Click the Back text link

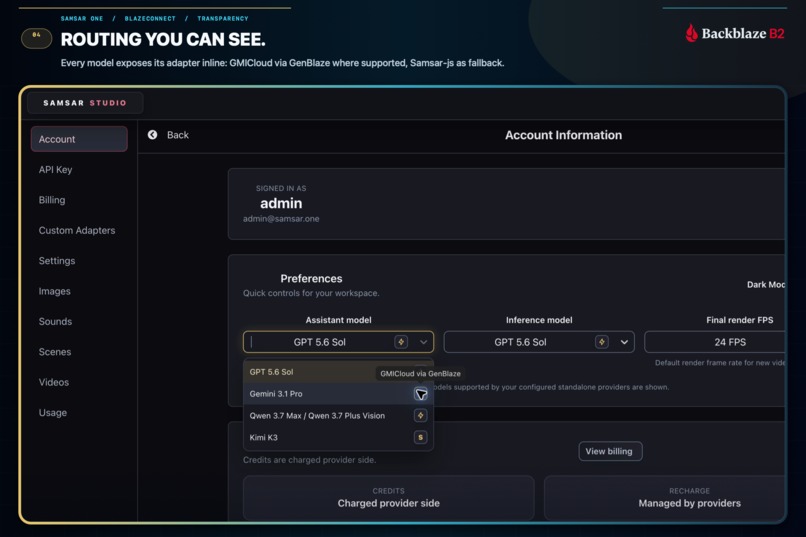(178, 135)
